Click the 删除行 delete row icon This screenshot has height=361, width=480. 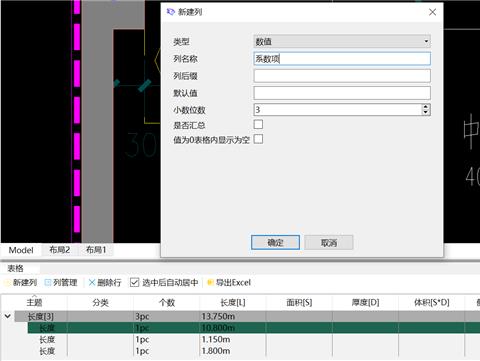[x=92, y=283]
